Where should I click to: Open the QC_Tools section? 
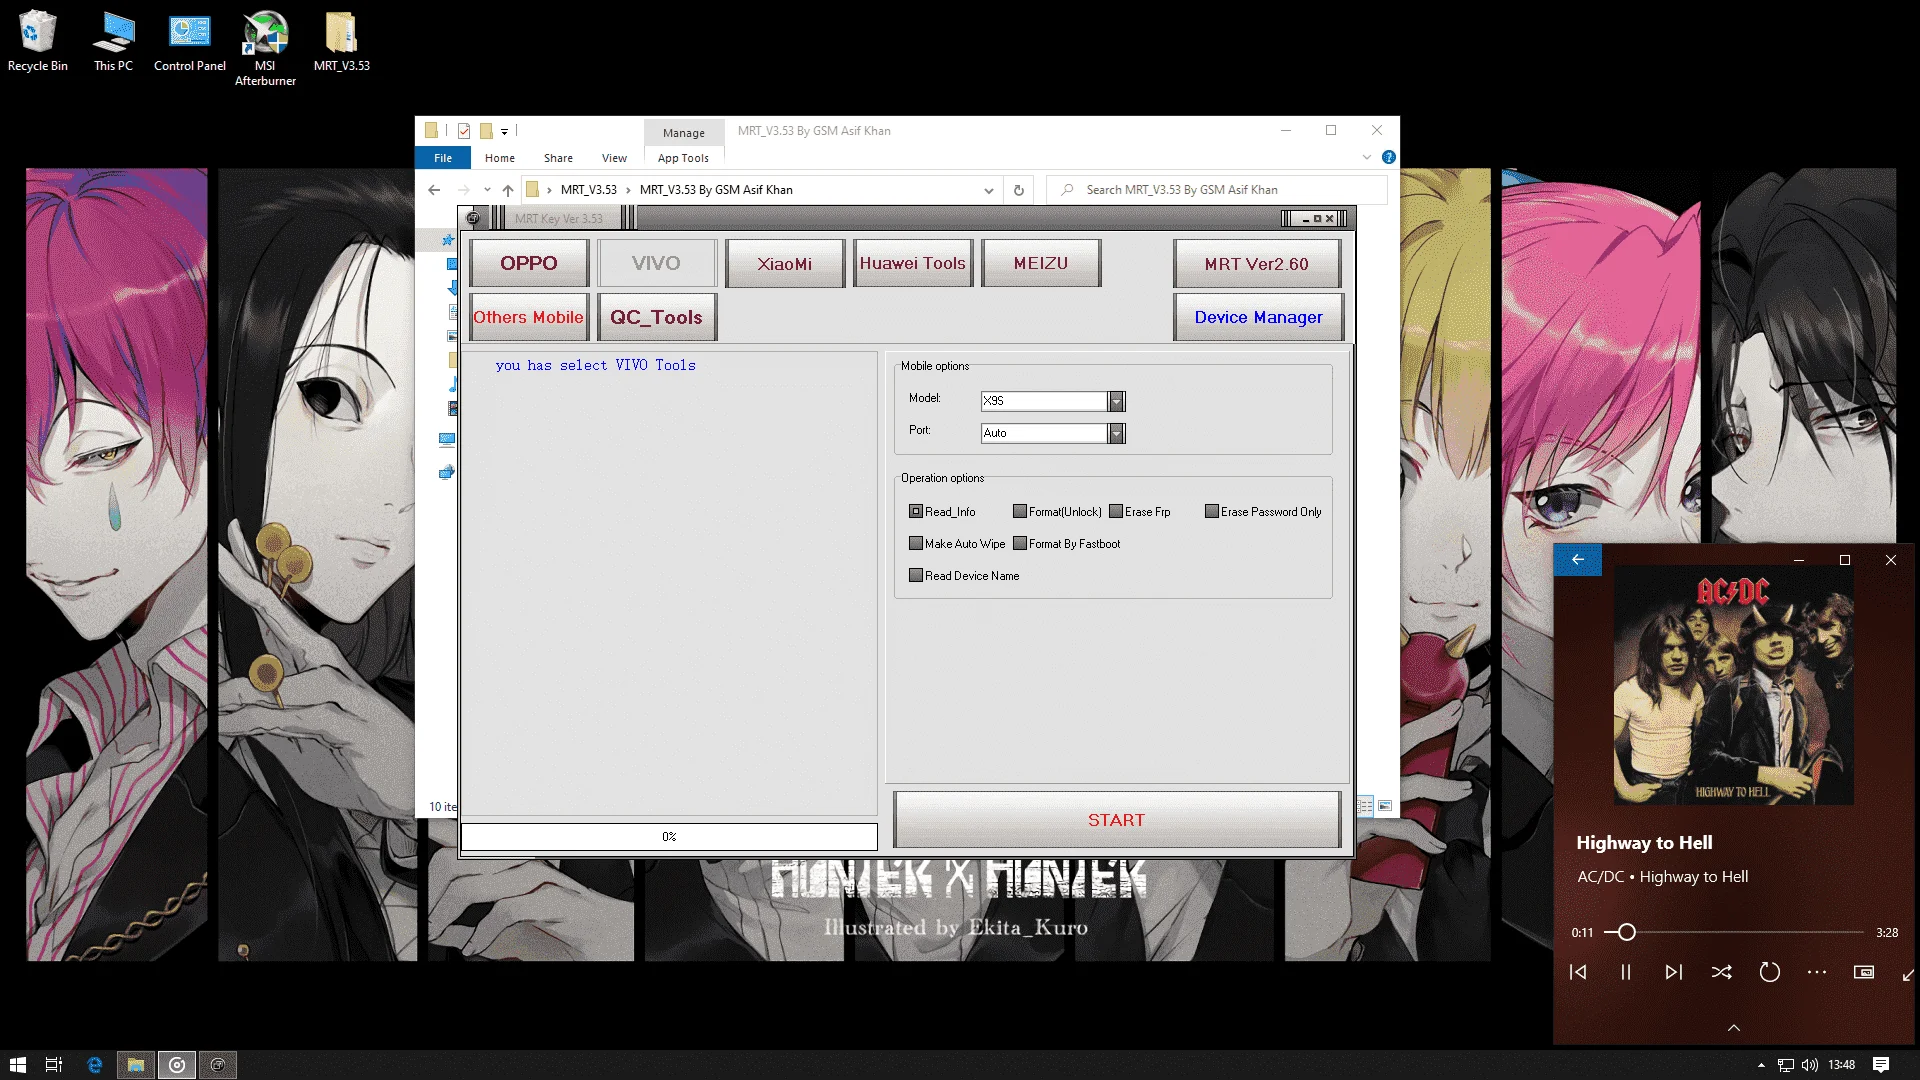657,317
